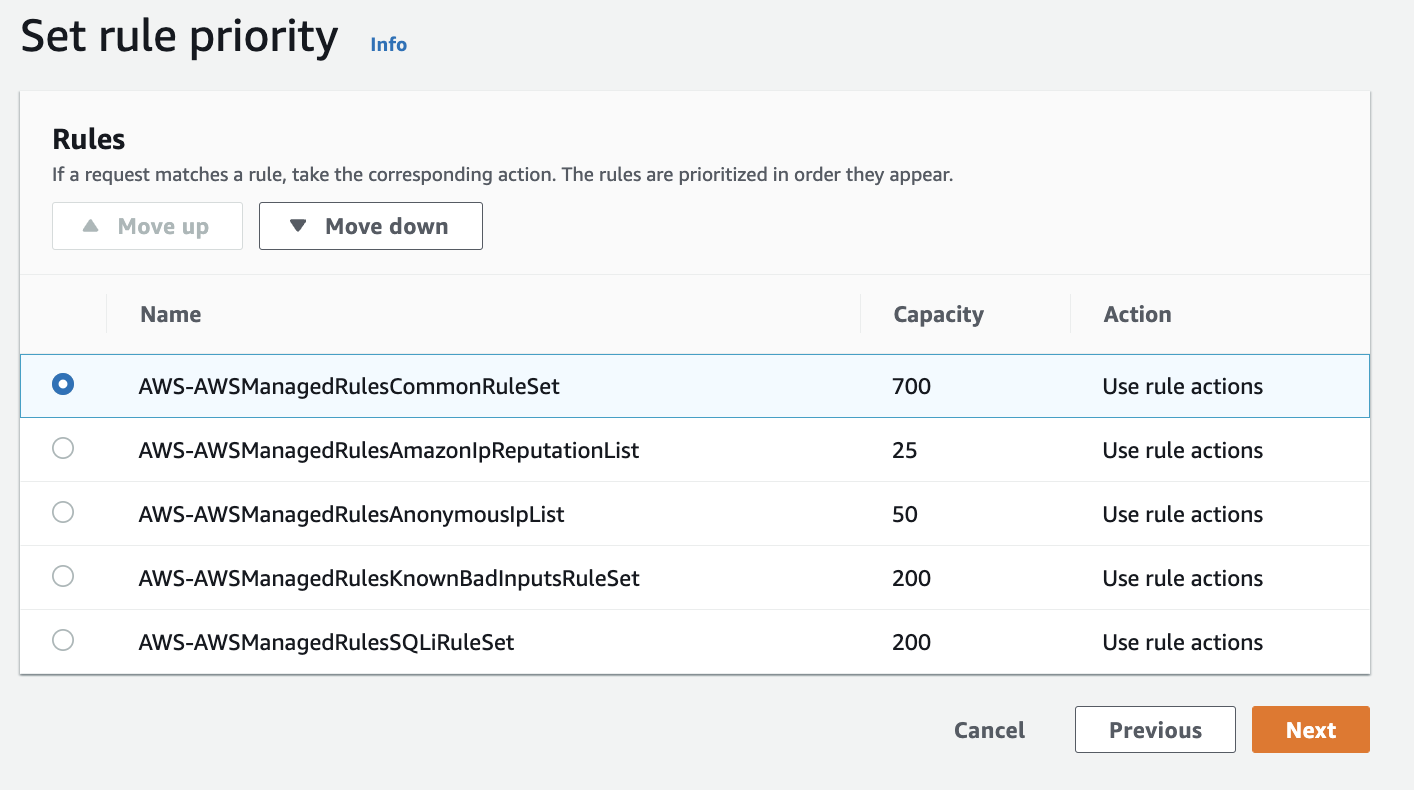Click the AWS-AWSManagedRulesSQLiRuleSet rule name
The image size is (1414, 790).
point(326,642)
